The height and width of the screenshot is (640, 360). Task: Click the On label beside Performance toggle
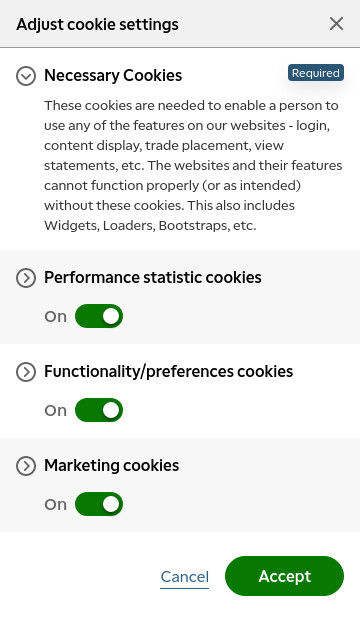pyautogui.click(x=56, y=316)
